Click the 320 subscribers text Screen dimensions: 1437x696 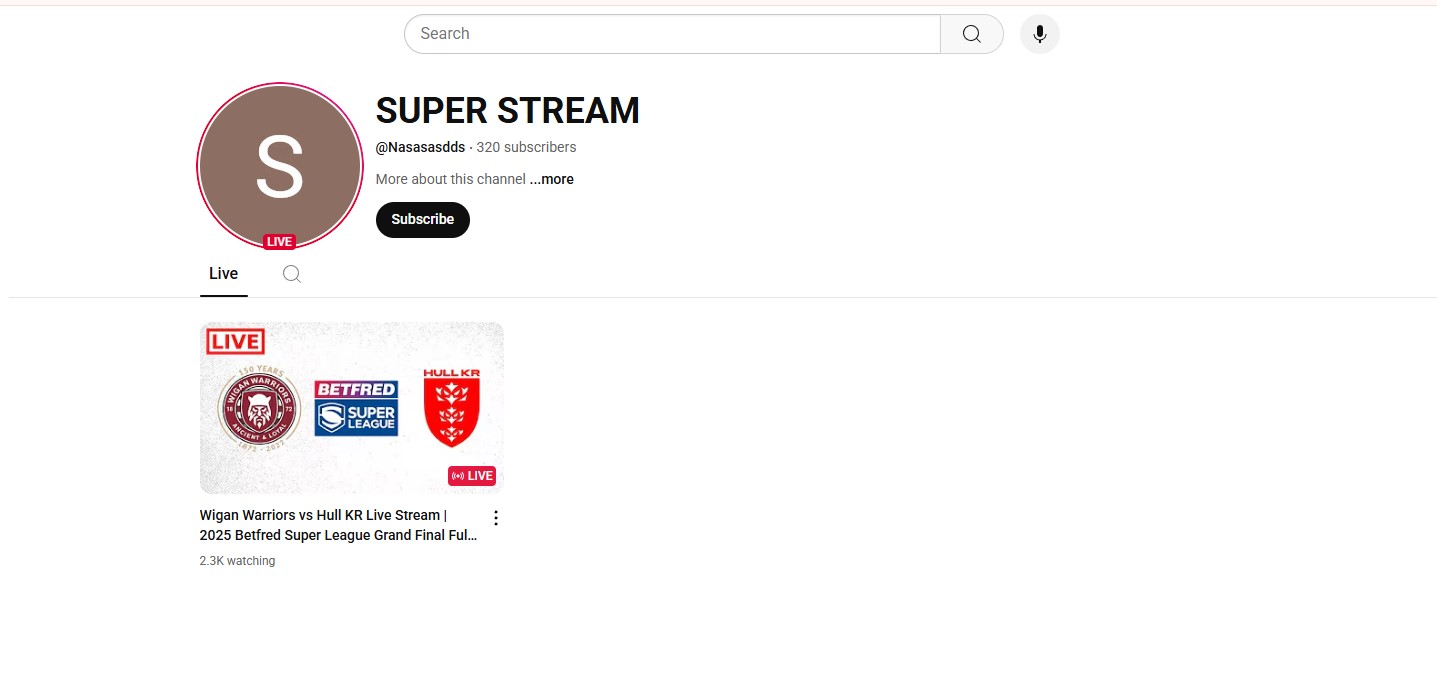[526, 147]
